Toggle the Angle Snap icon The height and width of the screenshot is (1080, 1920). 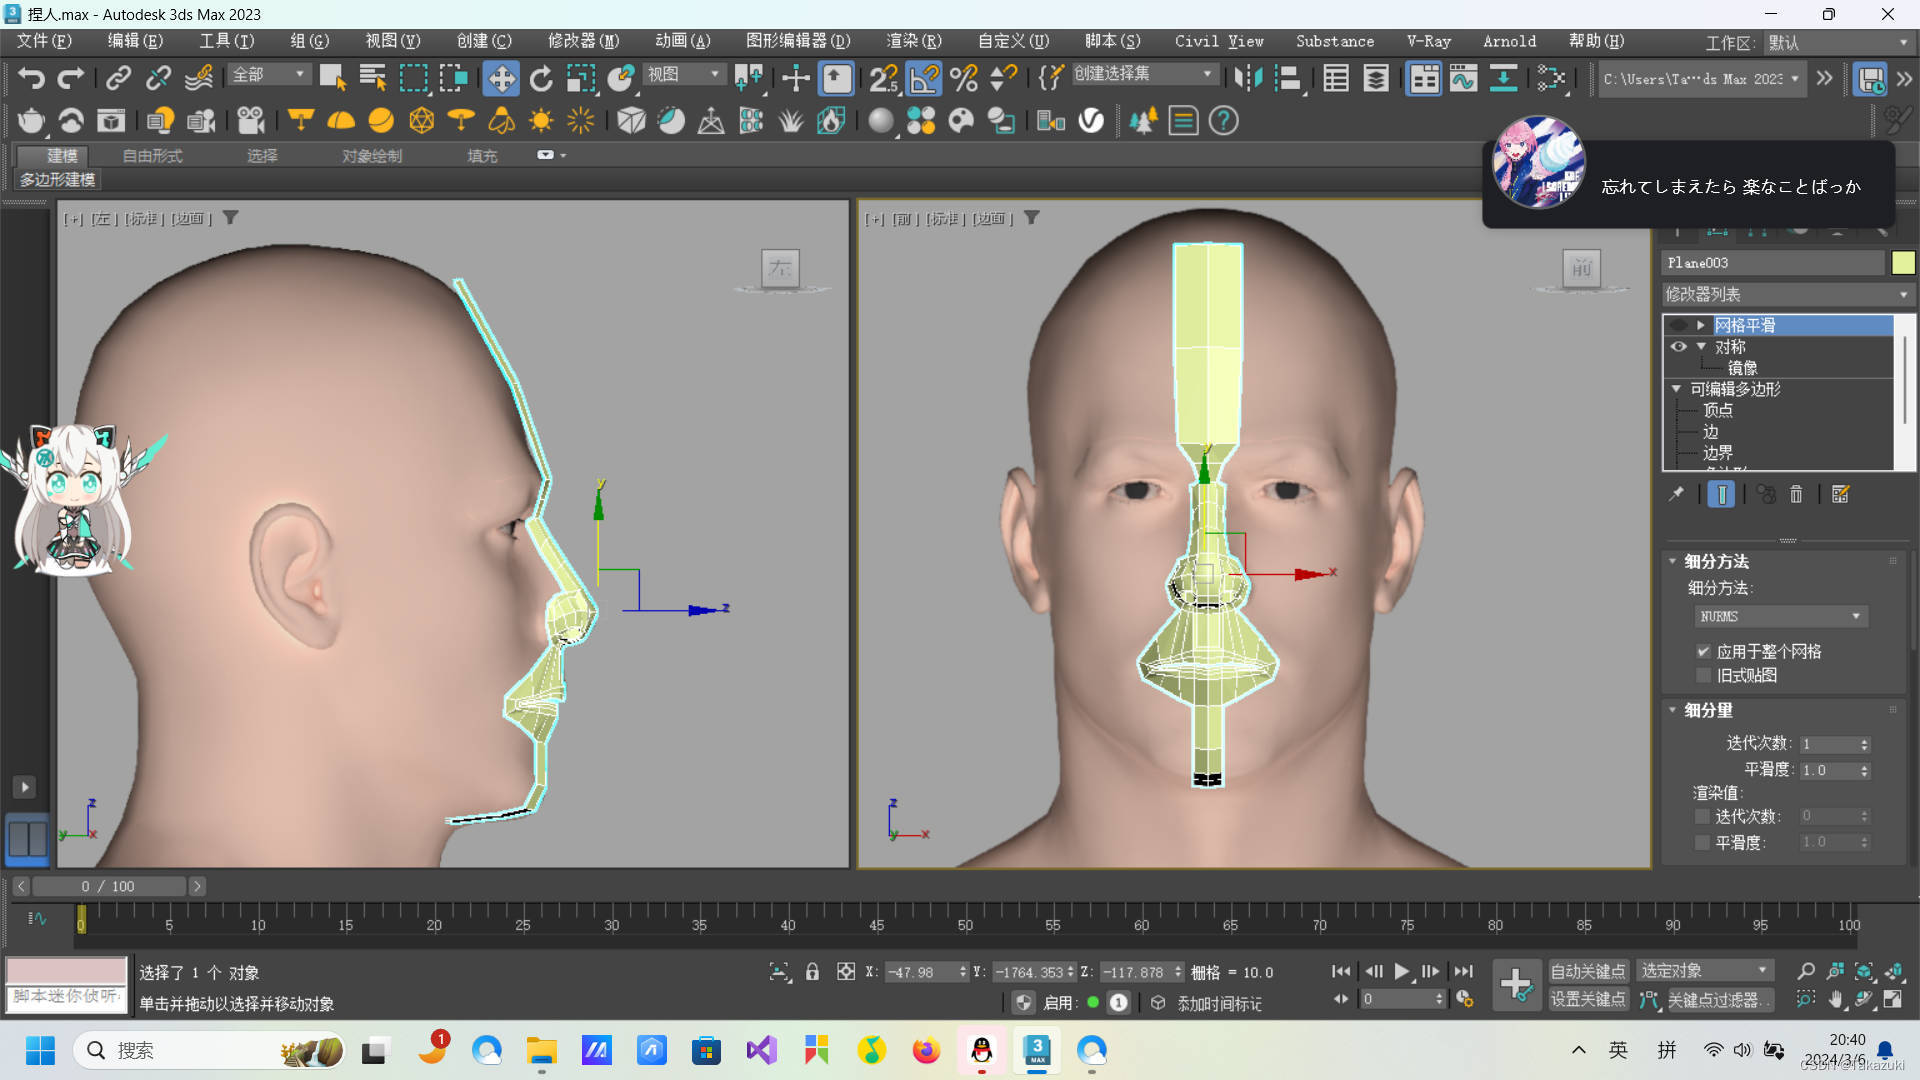pos(924,78)
